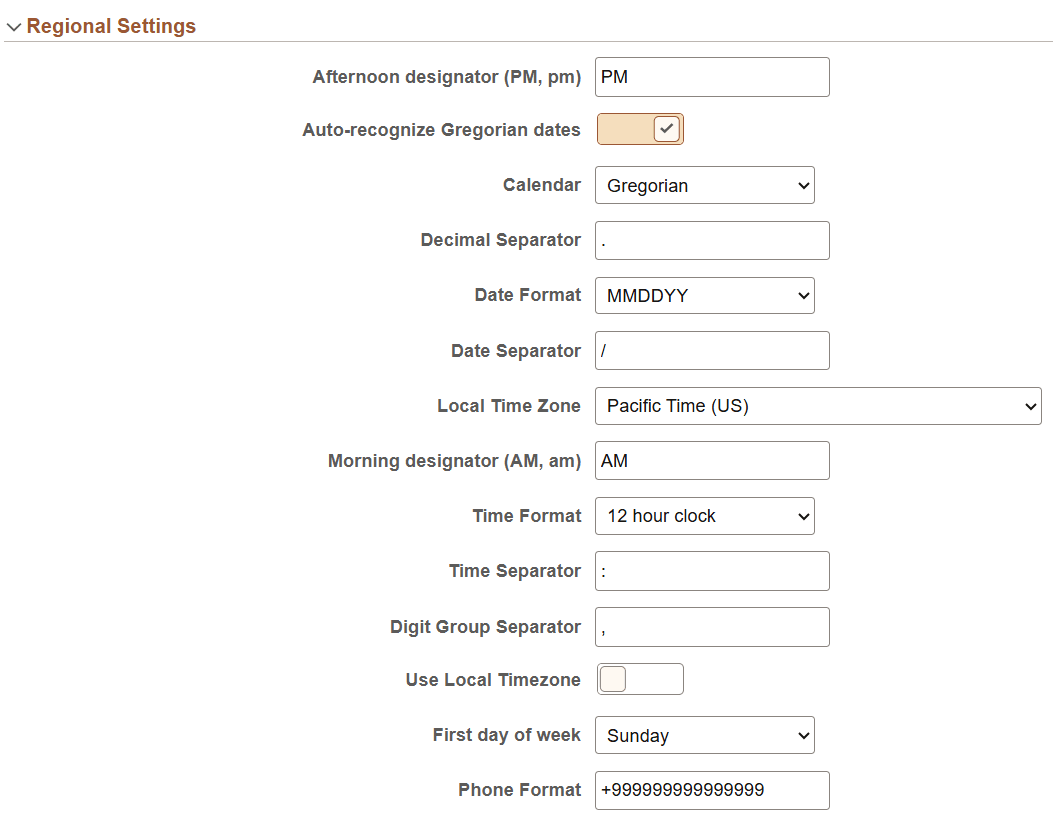Click the Date Separator field
1053x825 pixels.
pyautogui.click(x=711, y=350)
